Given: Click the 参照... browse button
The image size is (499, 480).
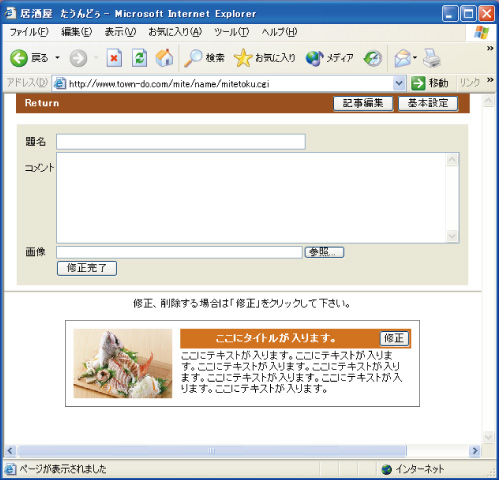Looking at the screenshot, I should click(x=324, y=252).
